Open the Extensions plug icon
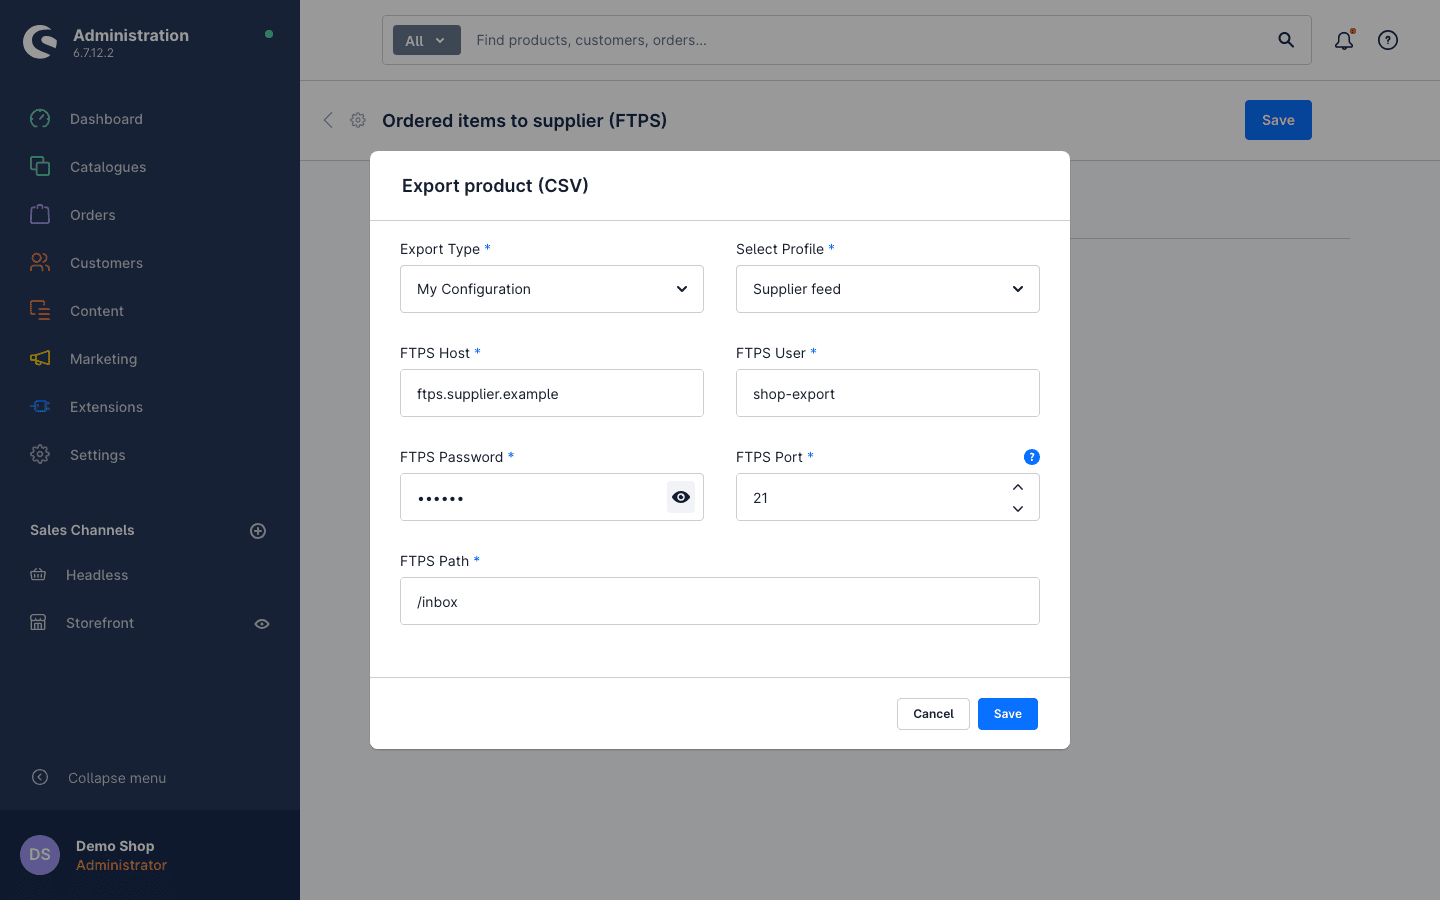1440x900 pixels. click(x=40, y=407)
